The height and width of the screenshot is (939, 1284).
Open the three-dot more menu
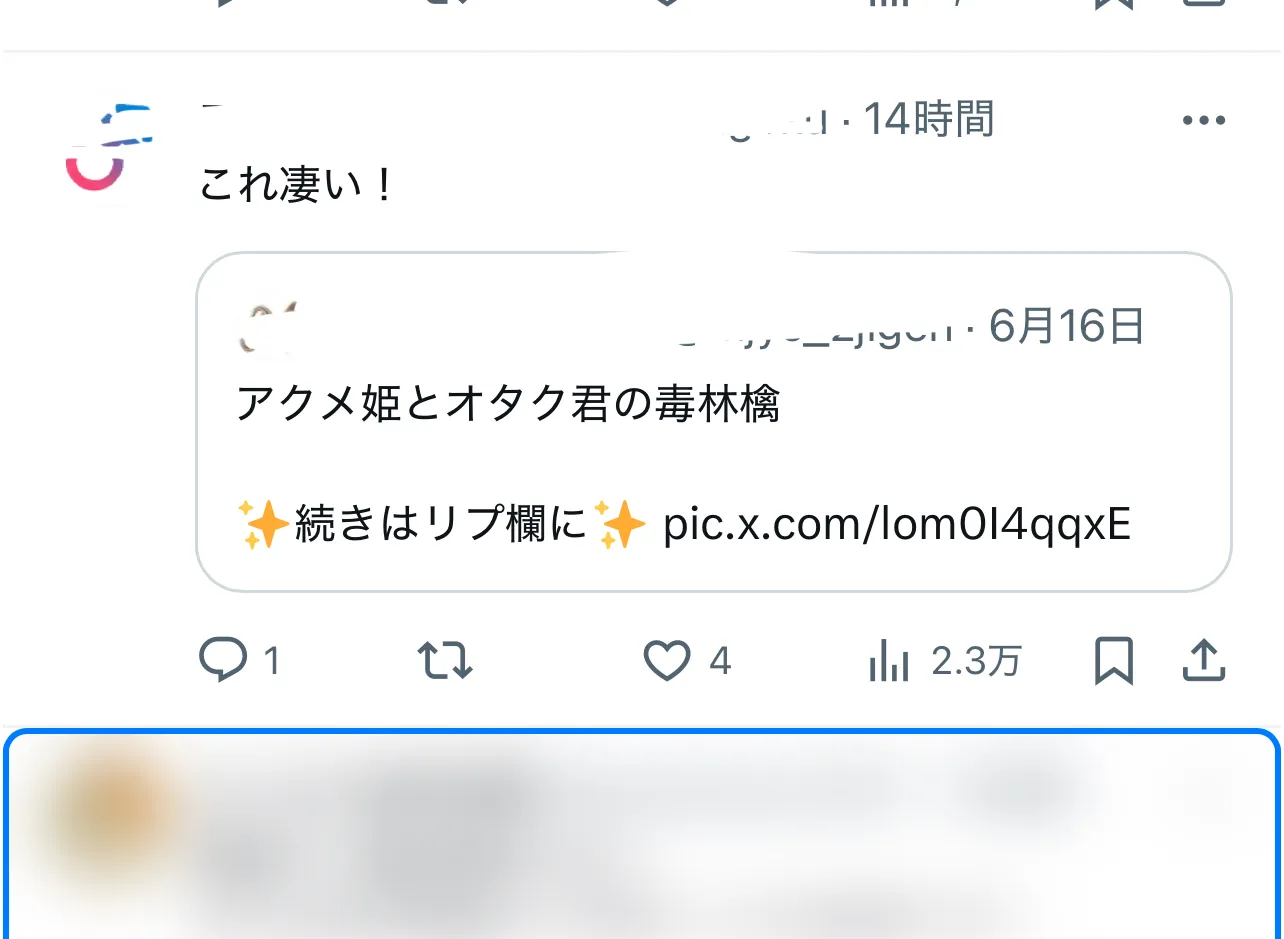click(1203, 121)
